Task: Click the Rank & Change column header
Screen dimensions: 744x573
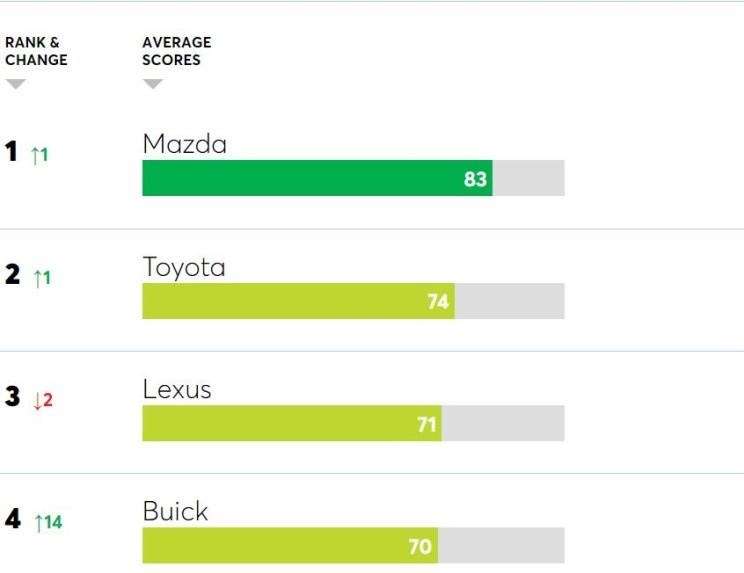Action: 36,51
